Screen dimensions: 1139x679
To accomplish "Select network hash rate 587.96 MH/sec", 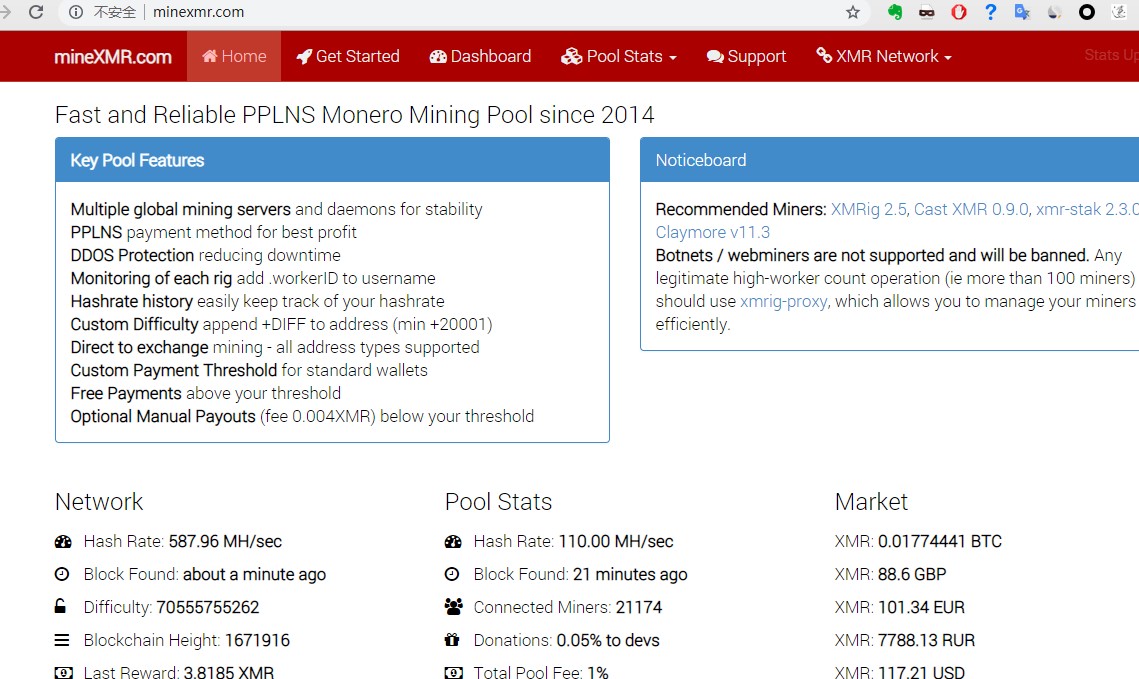I will [225, 541].
